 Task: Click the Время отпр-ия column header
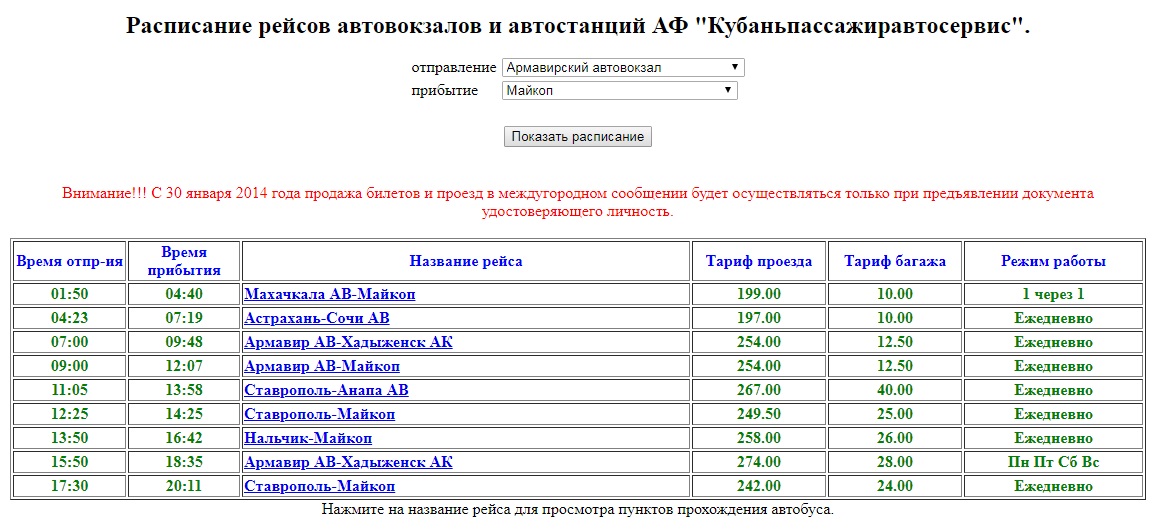pos(69,262)
